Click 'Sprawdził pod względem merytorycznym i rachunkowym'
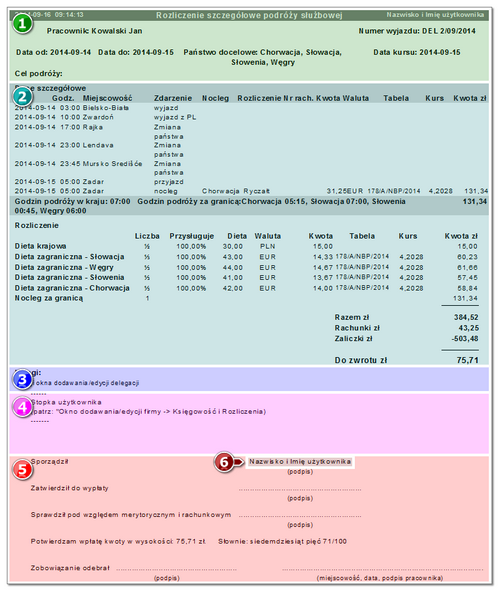The image size is (499, 591). tap(131, 515)
